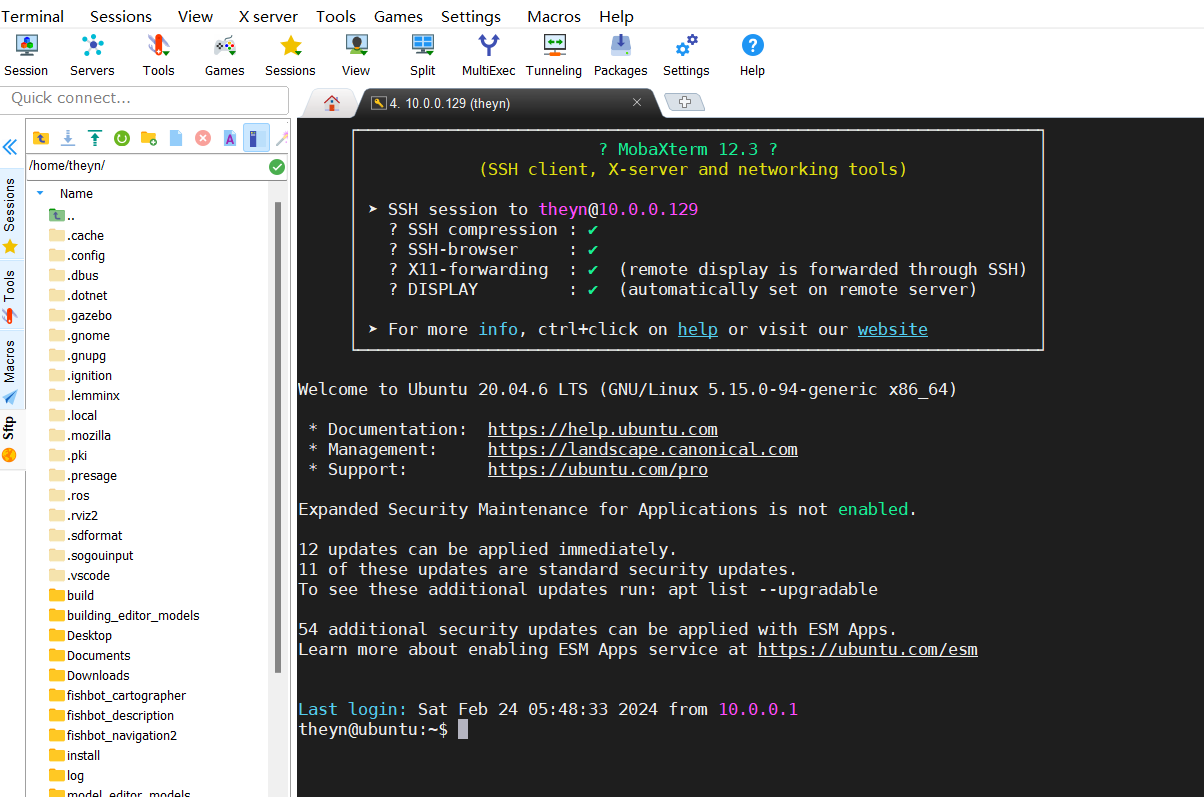The height and width of the screenshot is (797, 1204).
Task: Open the Macros vertical sidebar tab
Action: [x=10, y=370]
